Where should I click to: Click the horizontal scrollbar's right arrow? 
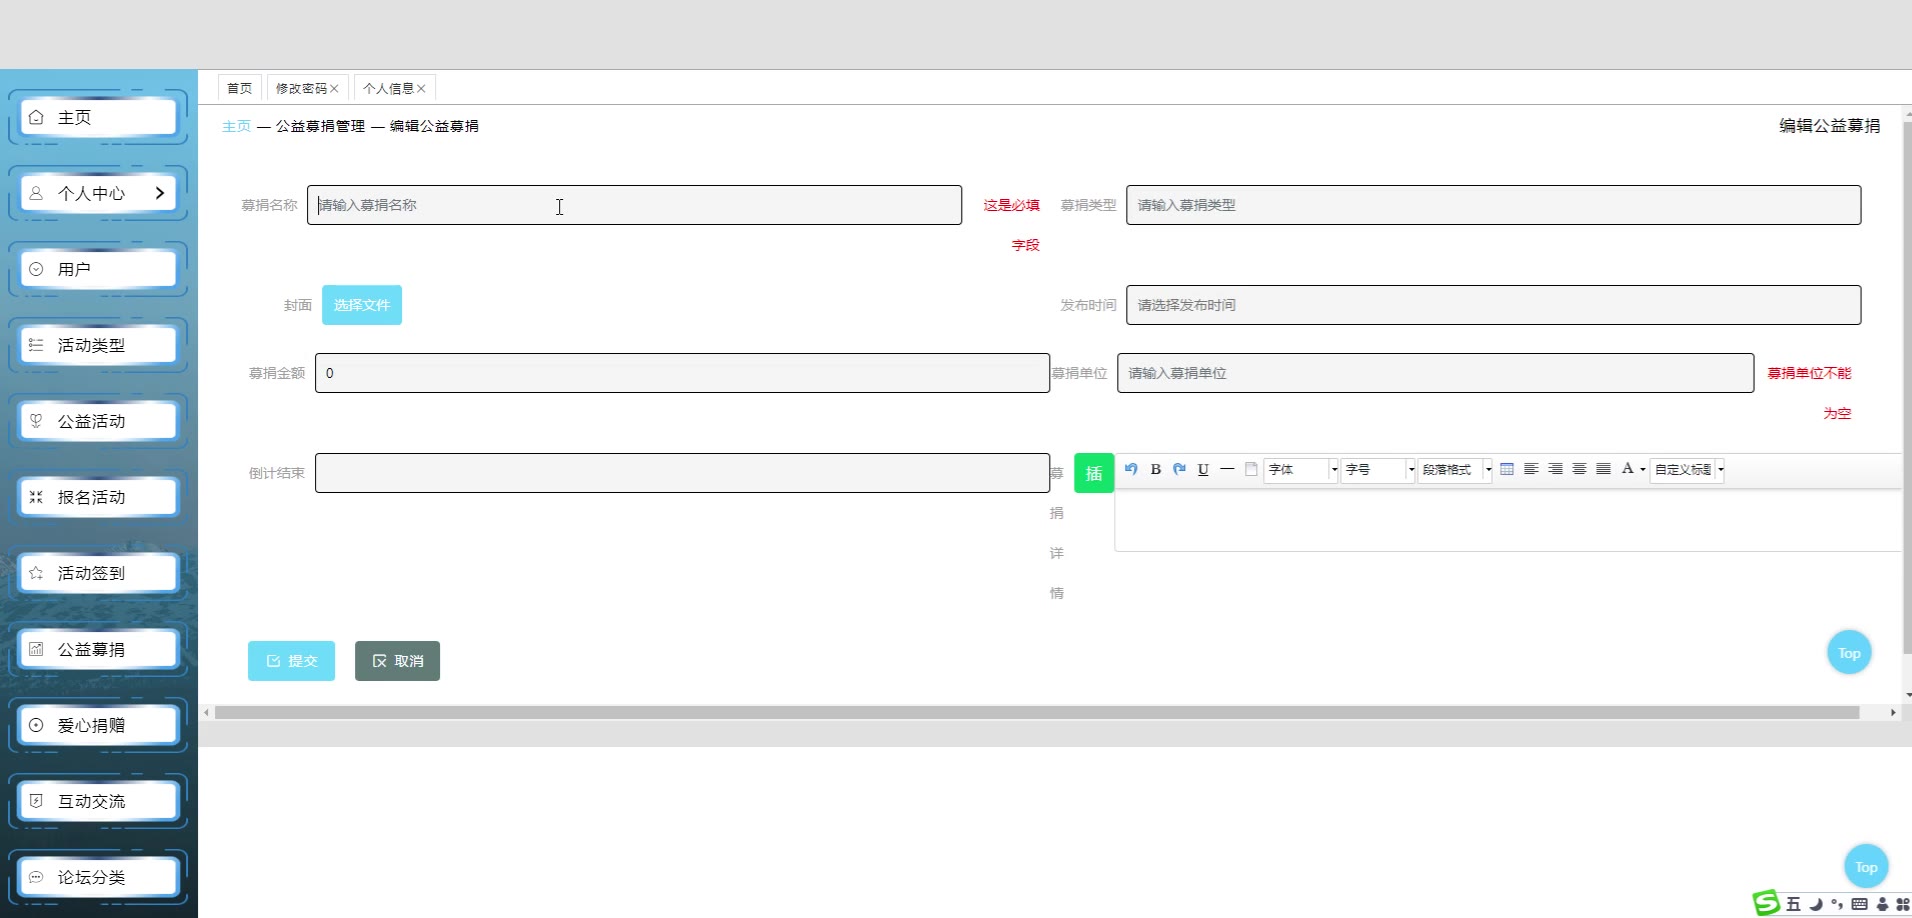[x=1893, y=713]
